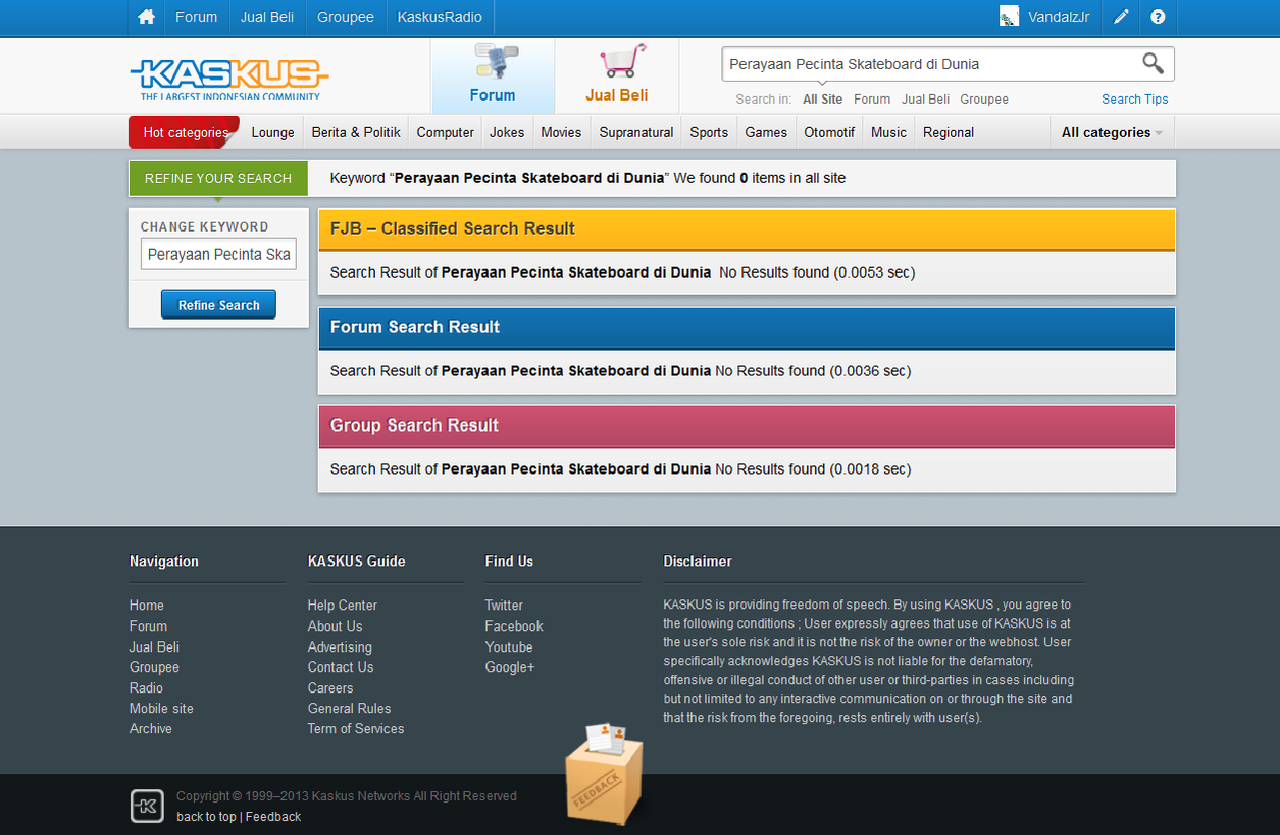Open Jual Beli in top navigation bar
Screen dimensions: 1280x835
267,17
